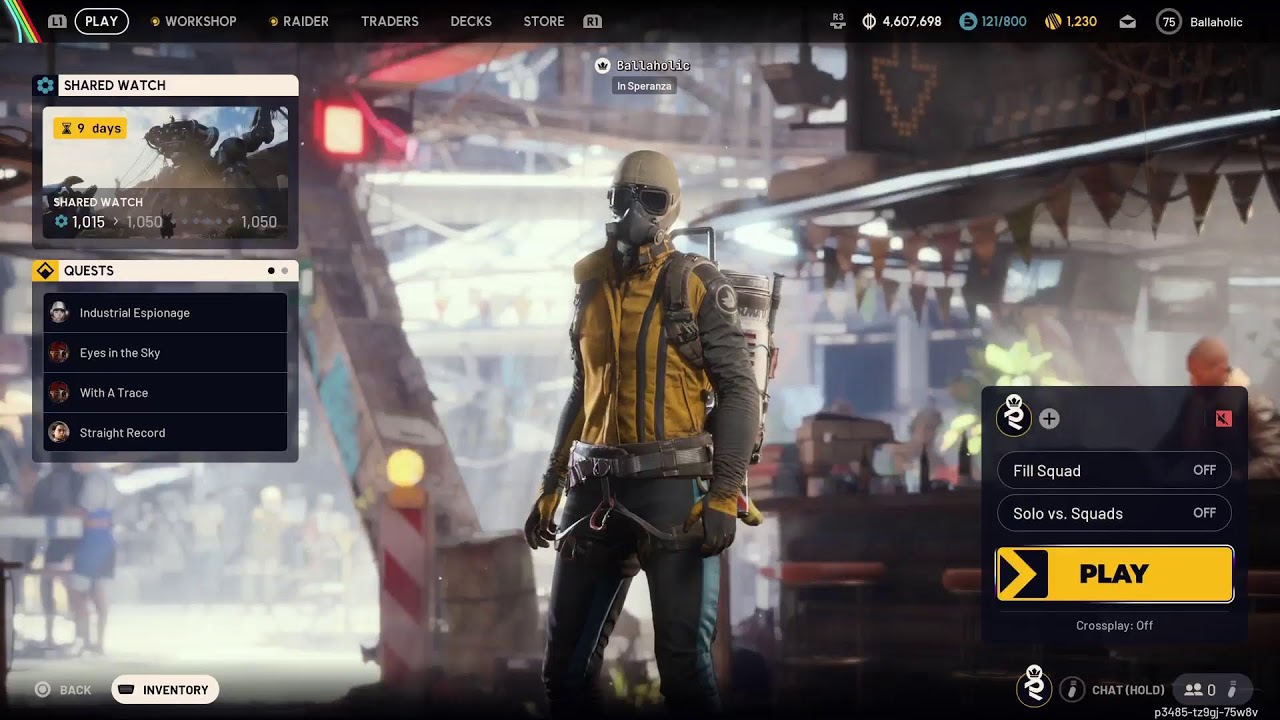
Task: Click the Crossplay: Off label
Action: tap(1114, 626)
